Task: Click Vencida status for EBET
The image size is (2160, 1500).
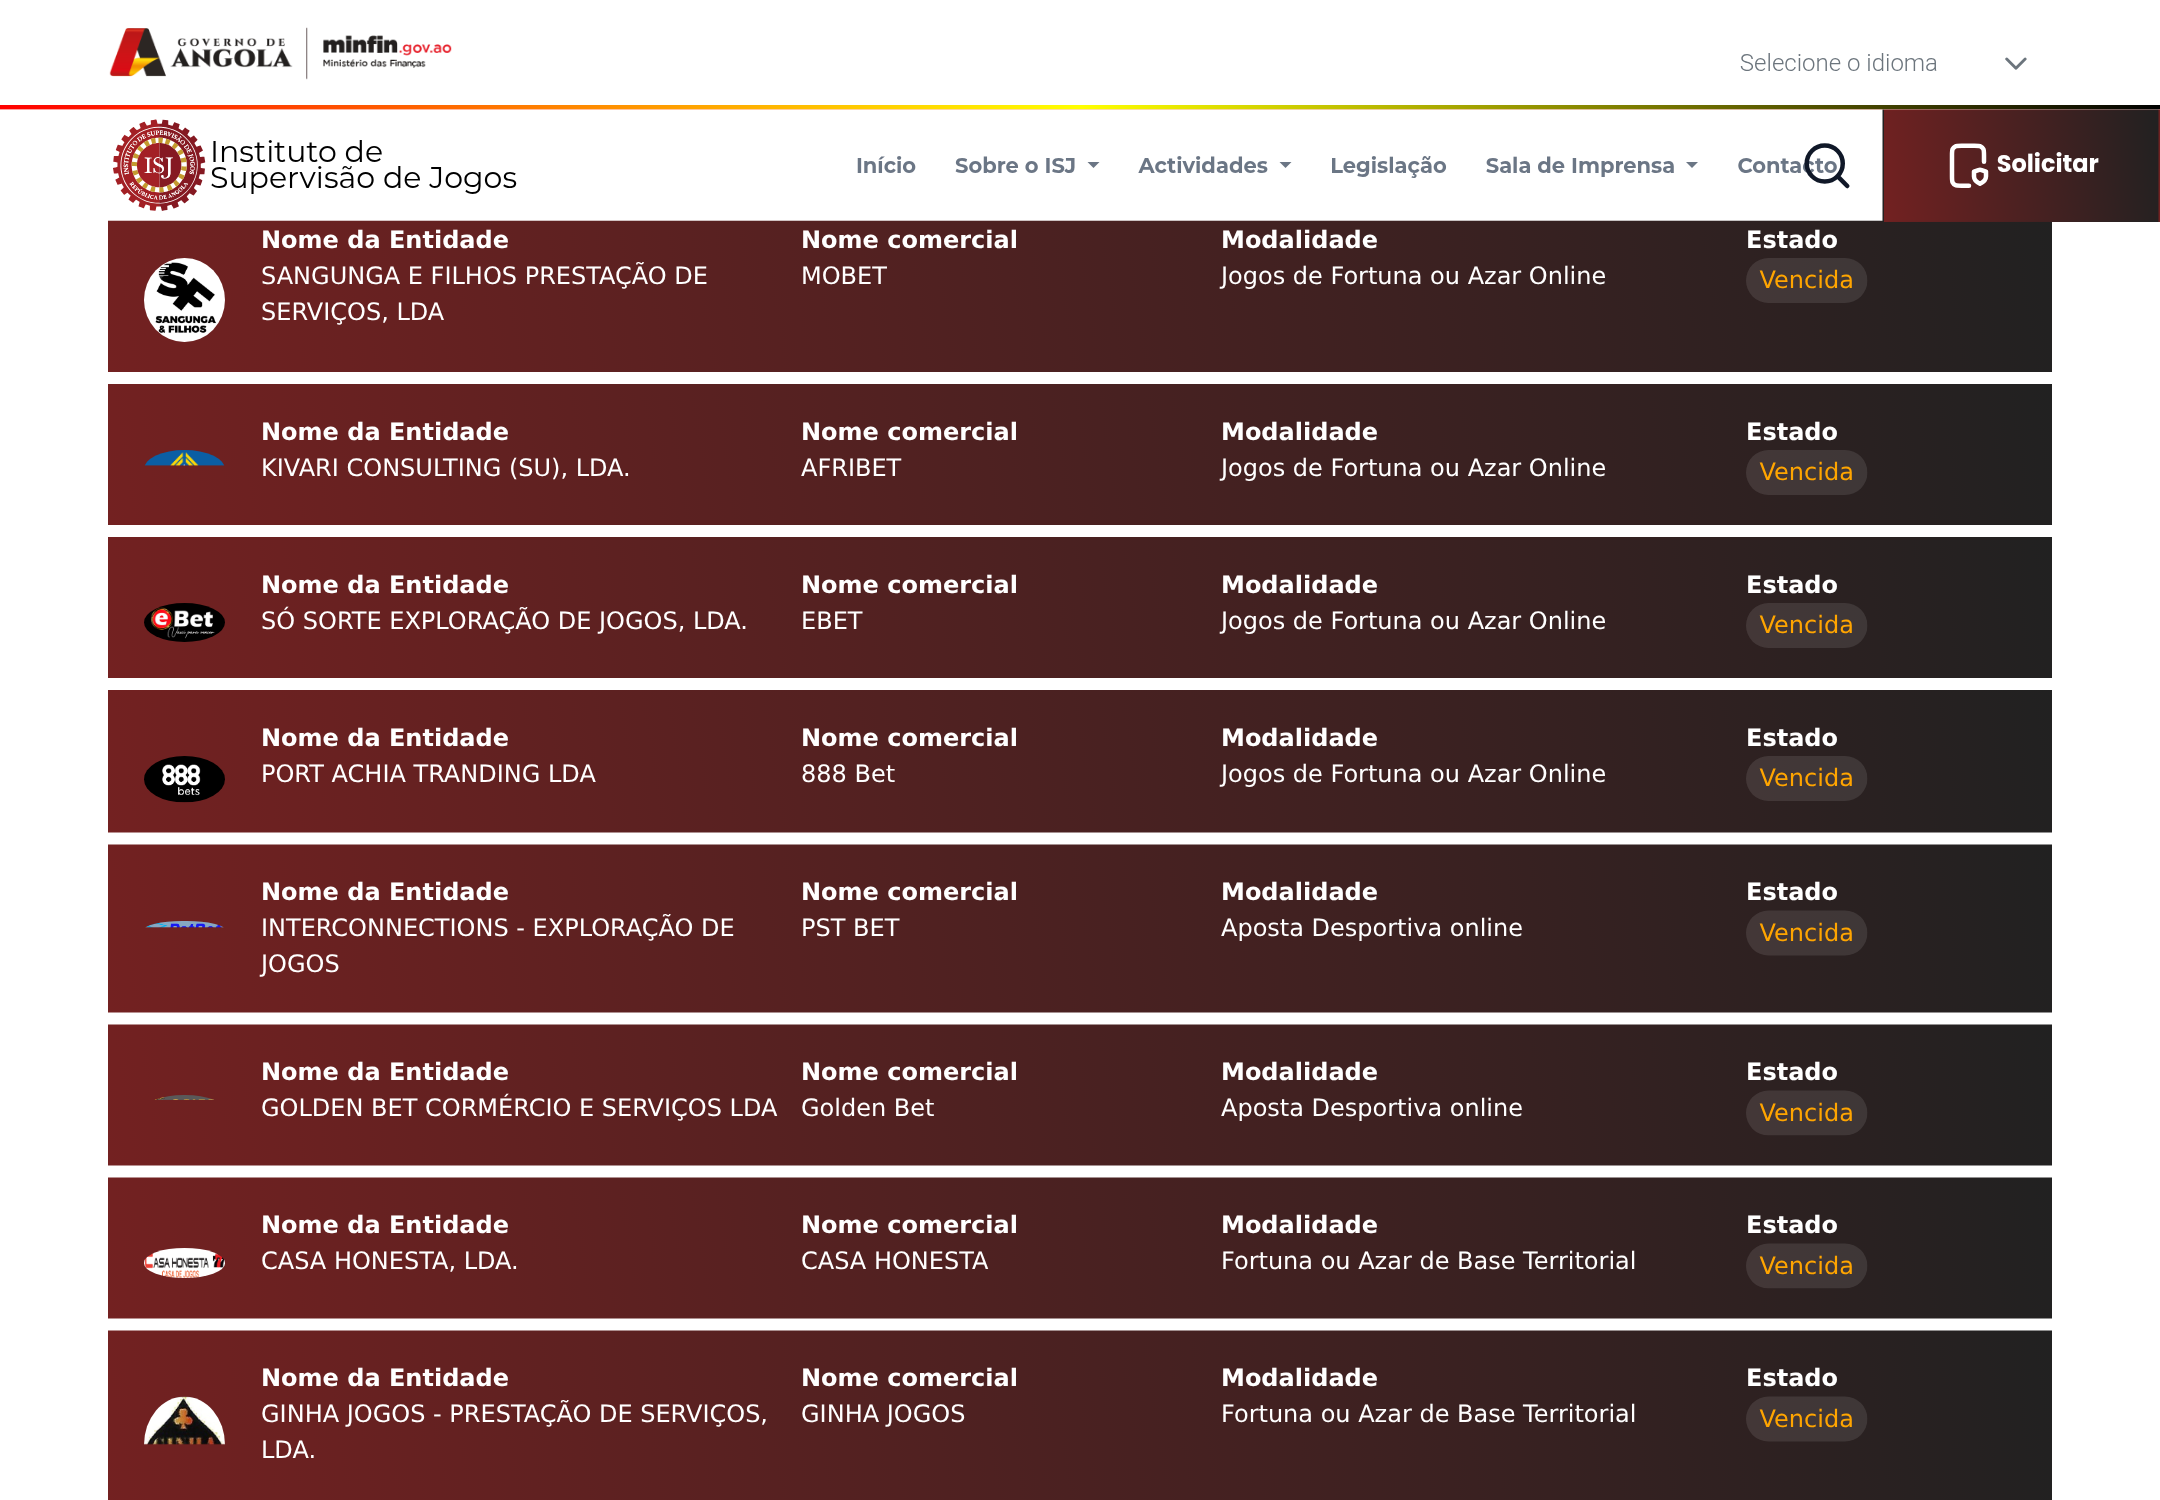Action: tap(1806, 625)
